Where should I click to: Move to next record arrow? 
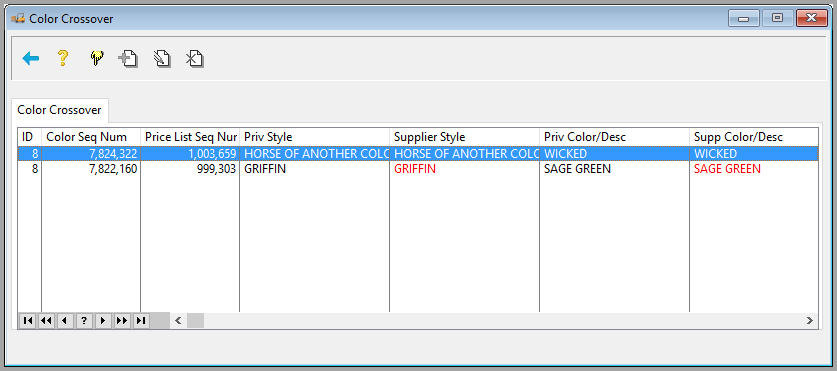(x=103, y=320)
